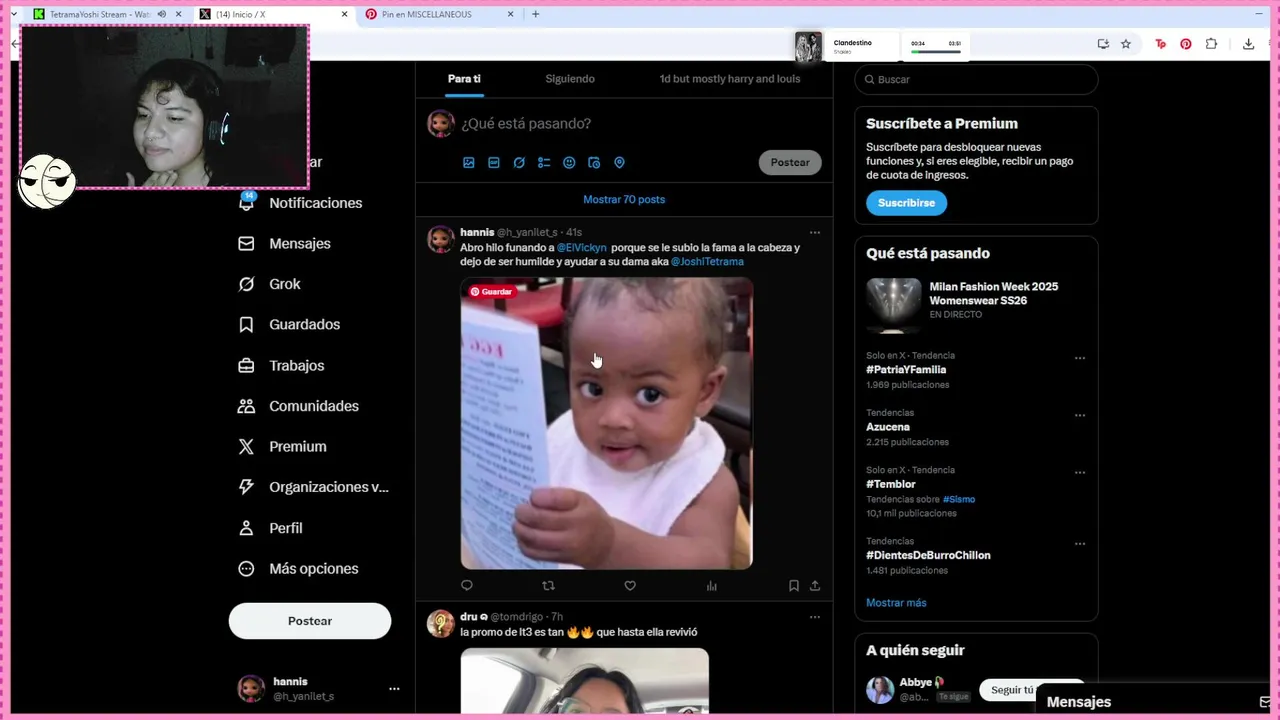The image size is (1280, 720).
Task: Open options for #PatriaYFamilia trend
Action: click(1080, 358)
